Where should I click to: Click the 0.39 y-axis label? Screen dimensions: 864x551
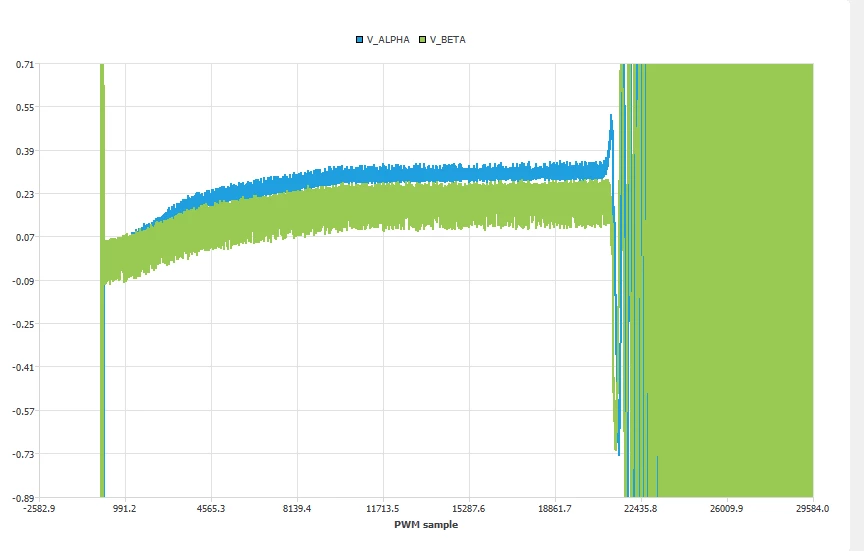pos(25,151)
